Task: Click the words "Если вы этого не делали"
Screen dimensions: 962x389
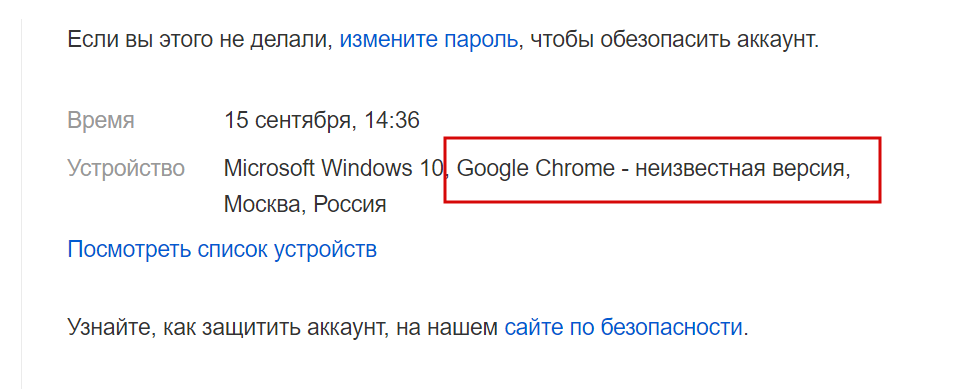Action: (199, 40)
